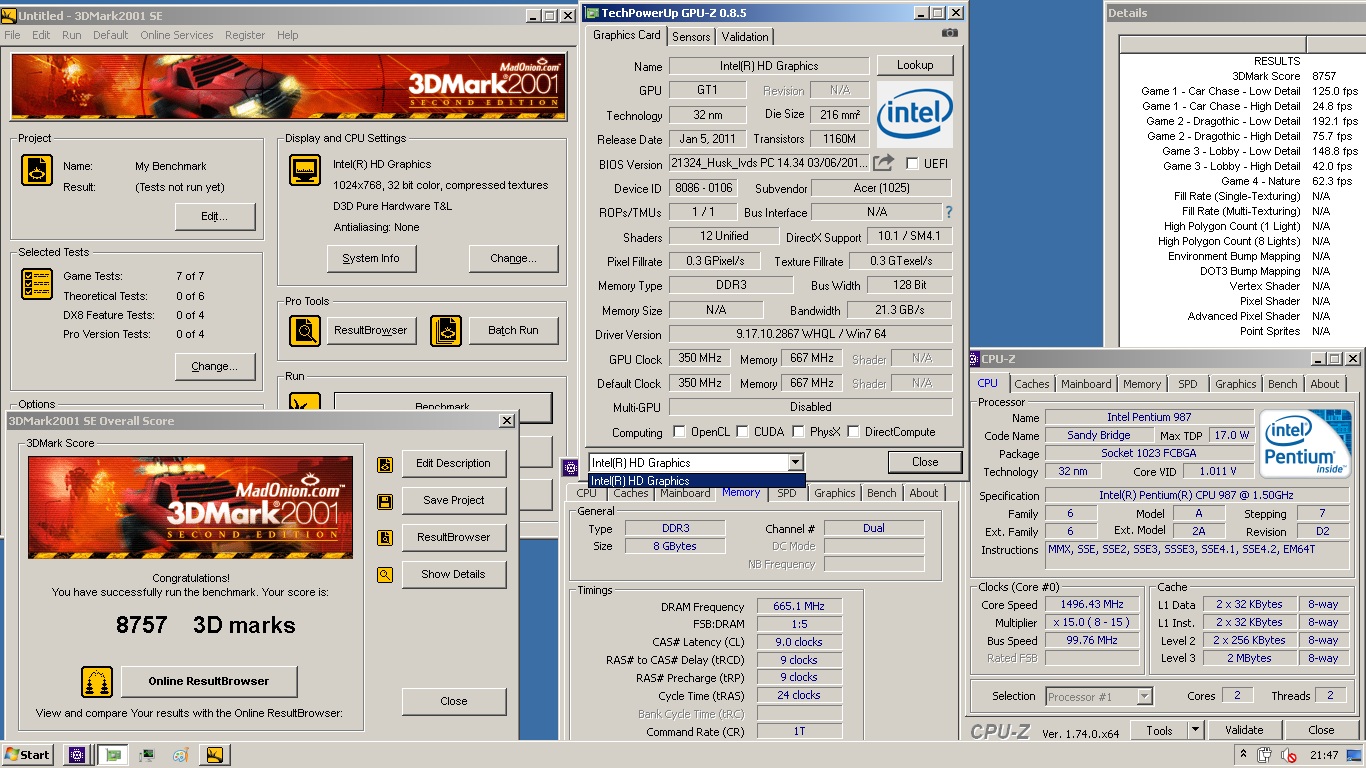The width and height of the screenshot is (1366, 768).
Task: Click the Intel logo in GPU-Z
Action: [915, 115]
